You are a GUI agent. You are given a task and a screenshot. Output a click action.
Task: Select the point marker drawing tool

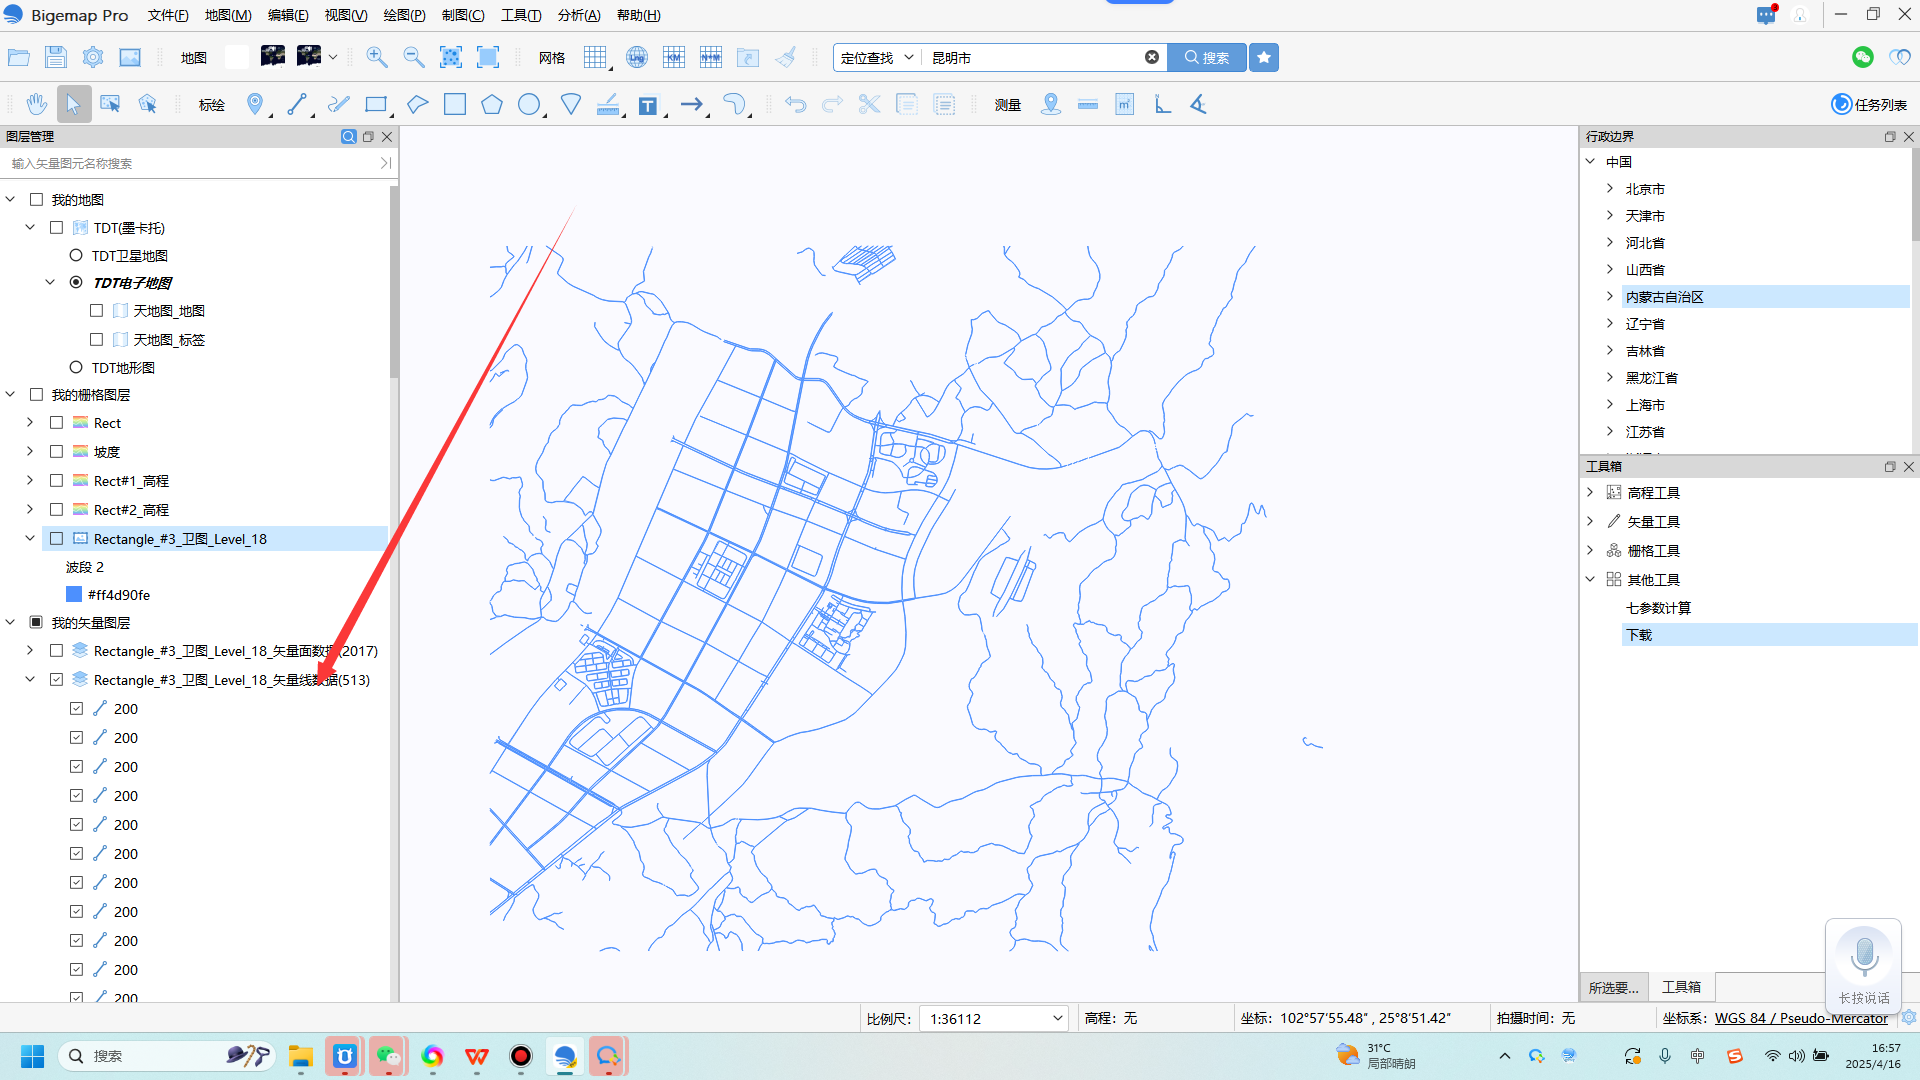click(255, 104)
